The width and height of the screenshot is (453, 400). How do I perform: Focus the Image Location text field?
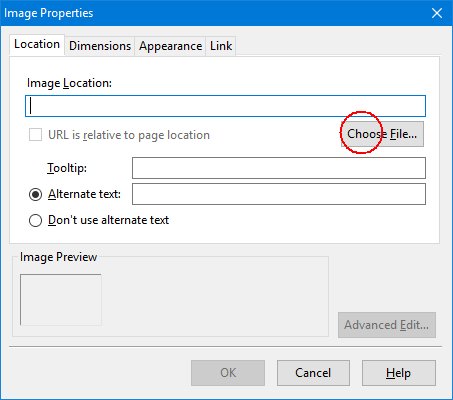[x=225, y=106]
